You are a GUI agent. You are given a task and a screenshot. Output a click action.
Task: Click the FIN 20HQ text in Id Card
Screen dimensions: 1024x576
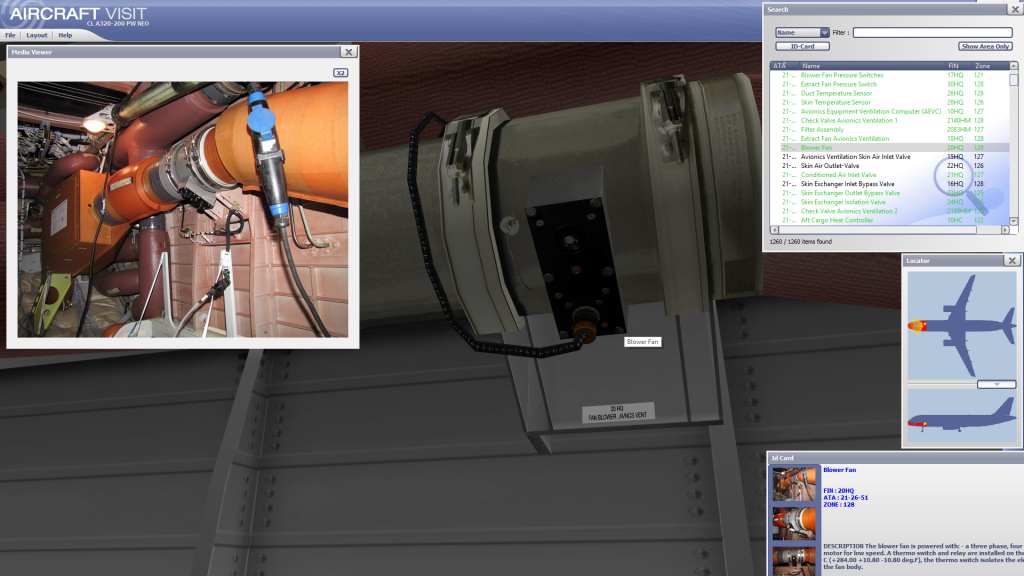(839, 490)
